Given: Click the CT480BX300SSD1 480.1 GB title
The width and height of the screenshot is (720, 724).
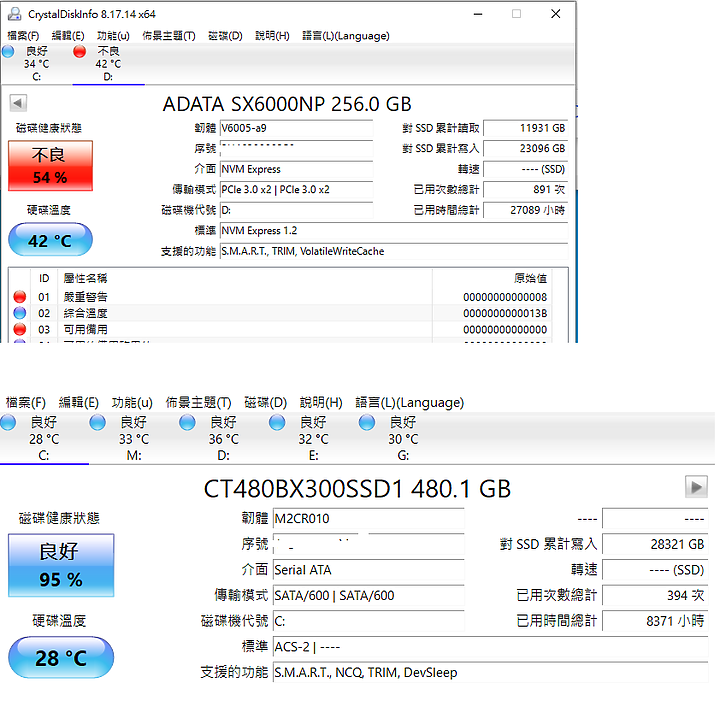Looking at the screenshot, I should 357,489.
